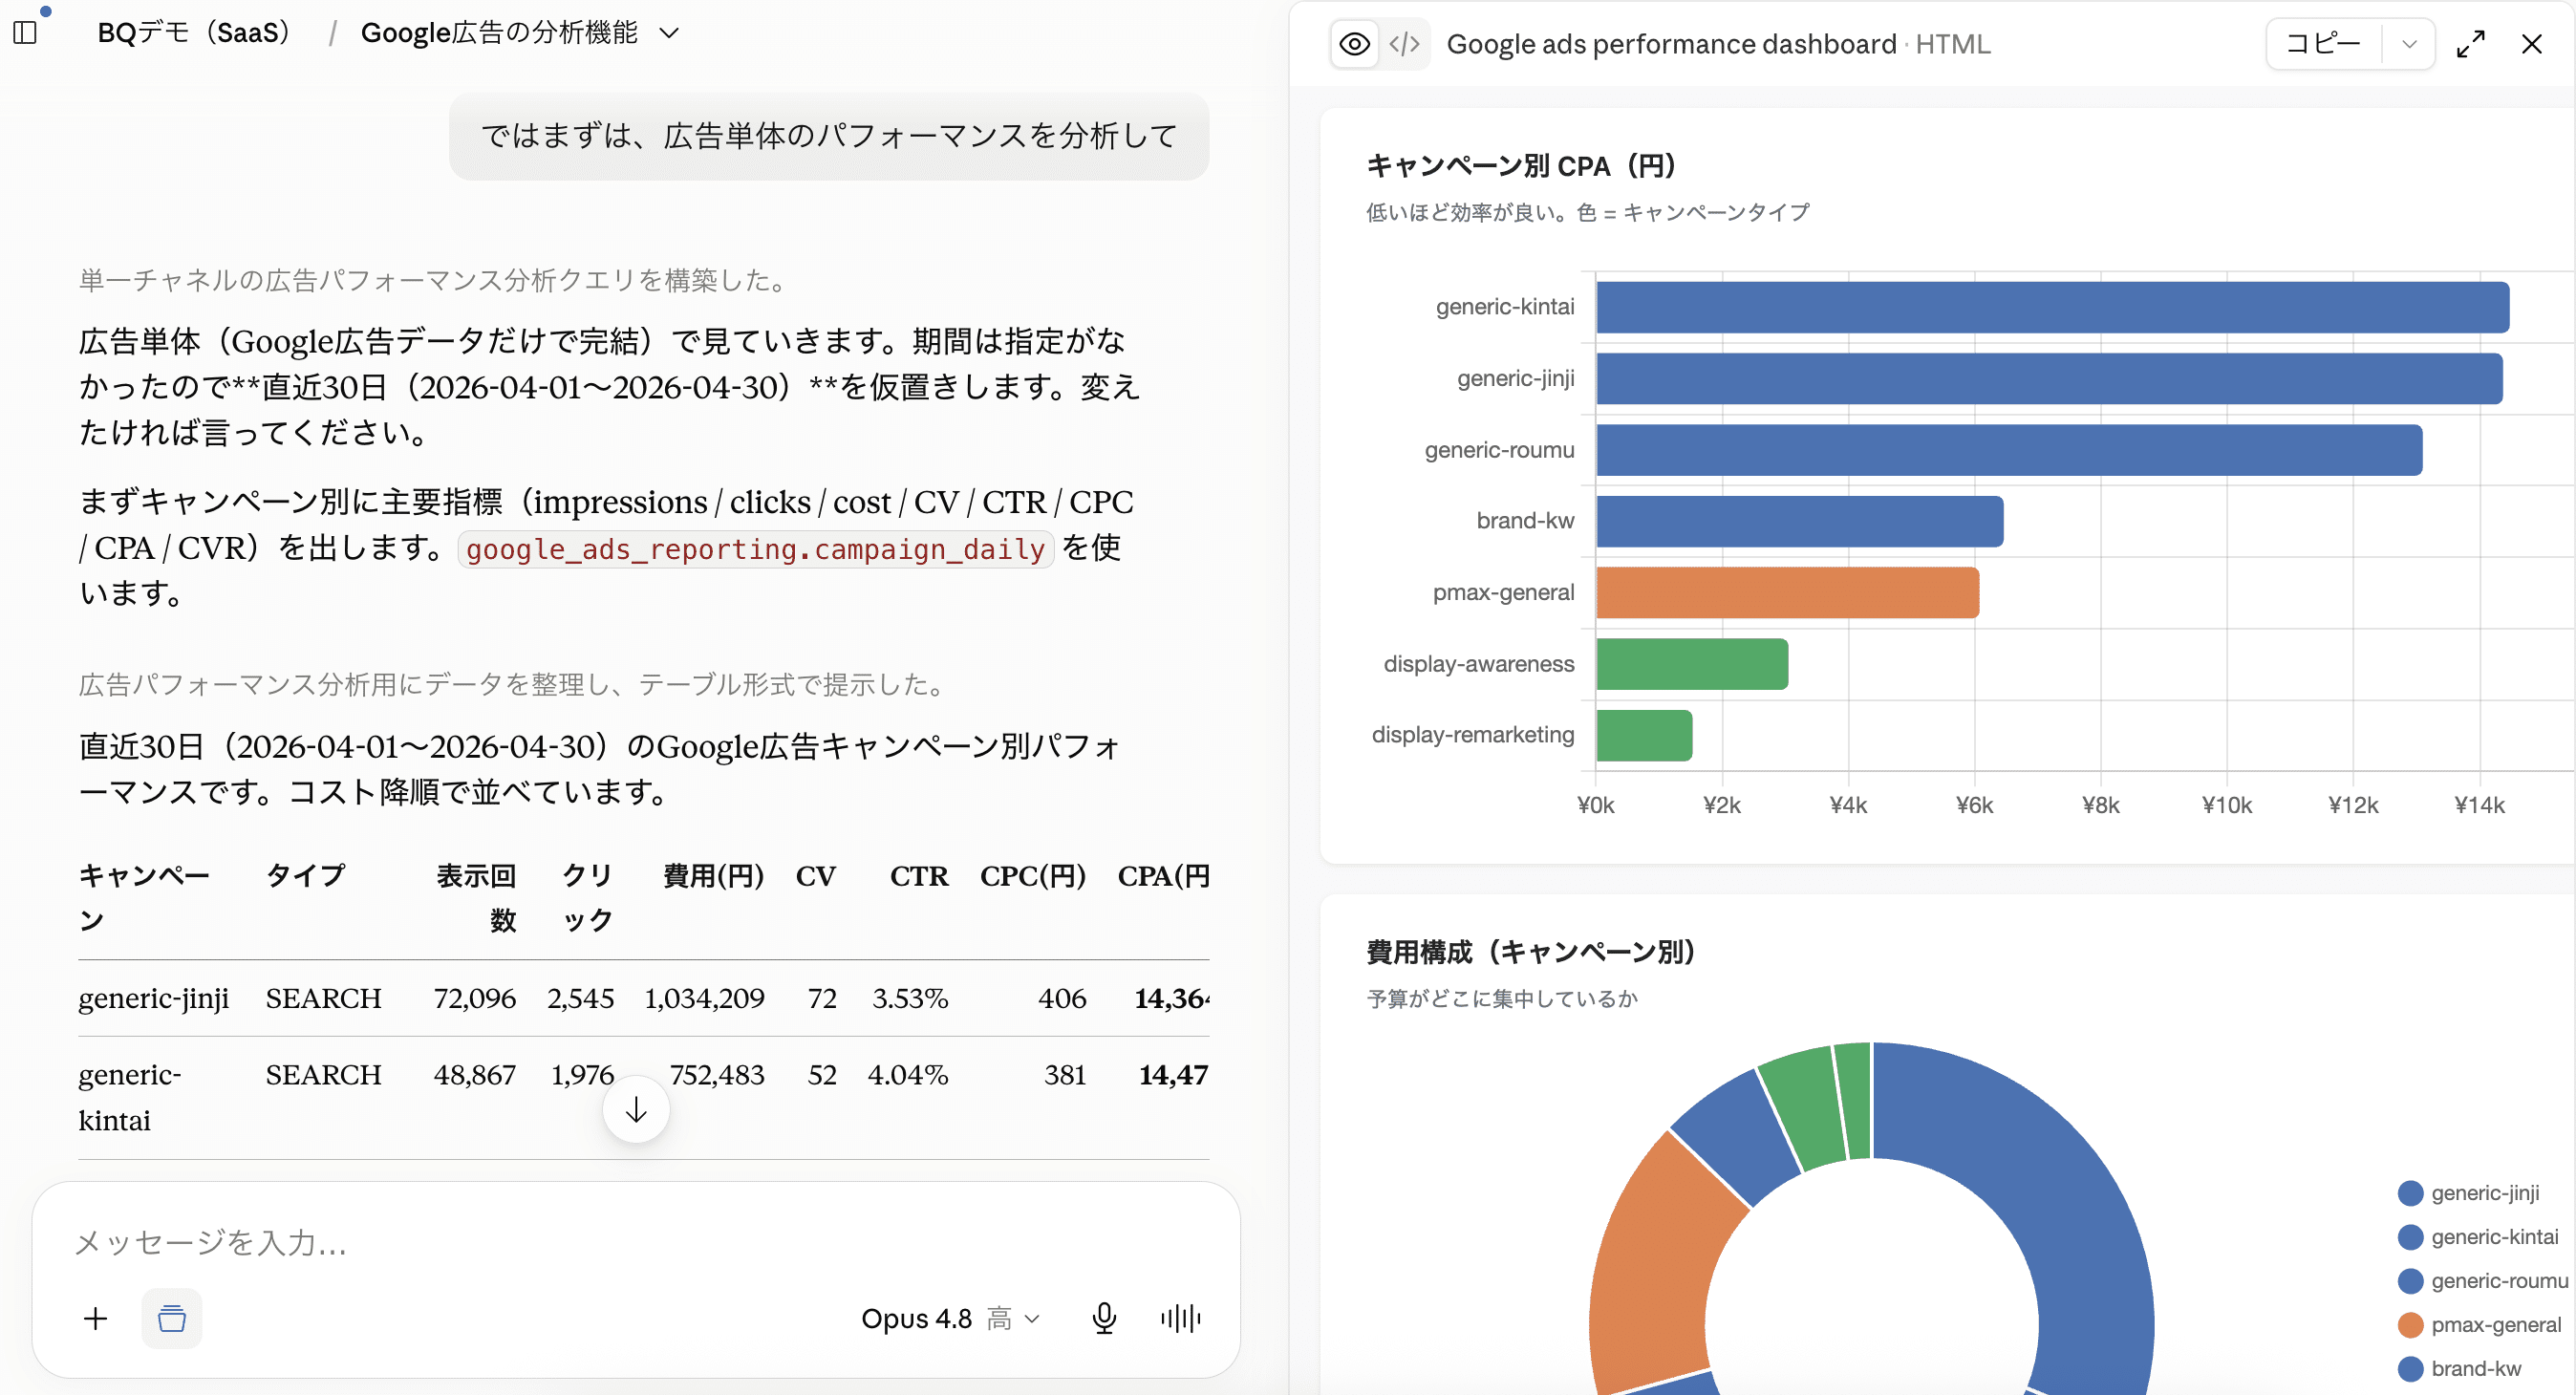Expand the 単一チャネルの広告パフォーマンス thinking summary
2576x1395 pixels.
(435, 280)
